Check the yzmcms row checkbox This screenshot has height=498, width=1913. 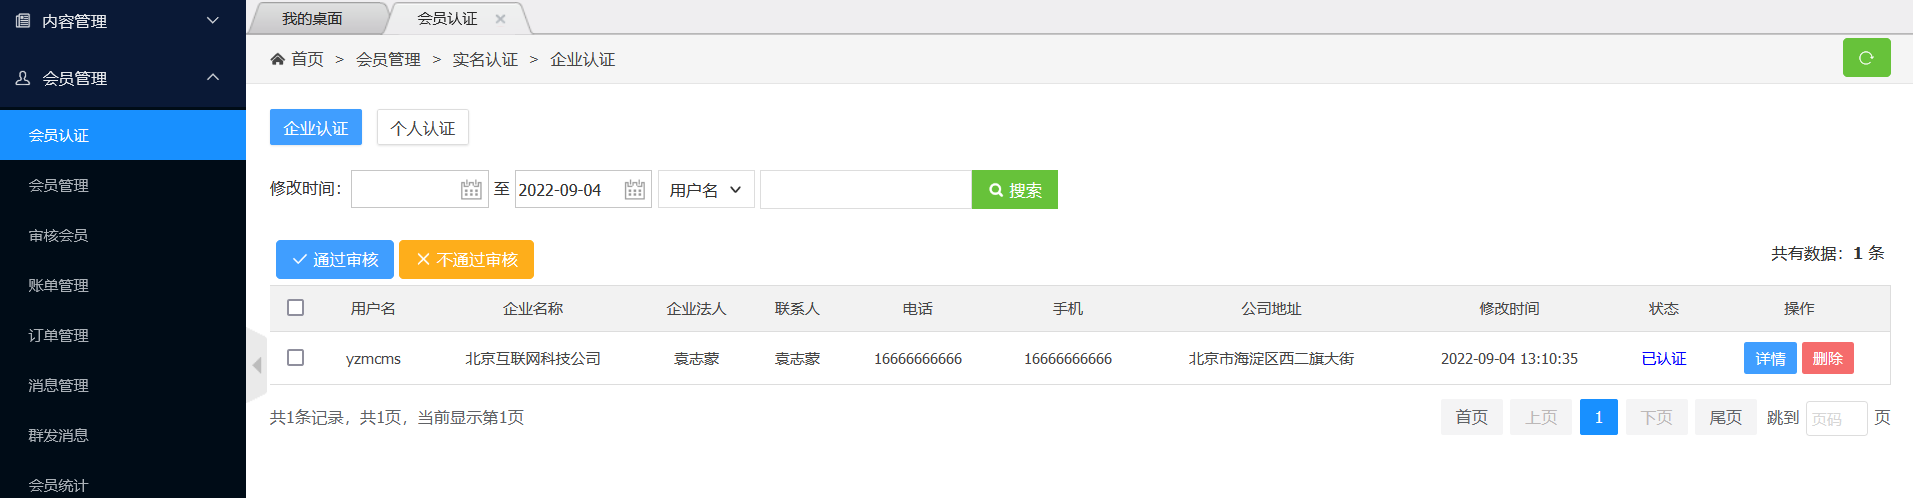pyautogui.click(x=295, y=358)
